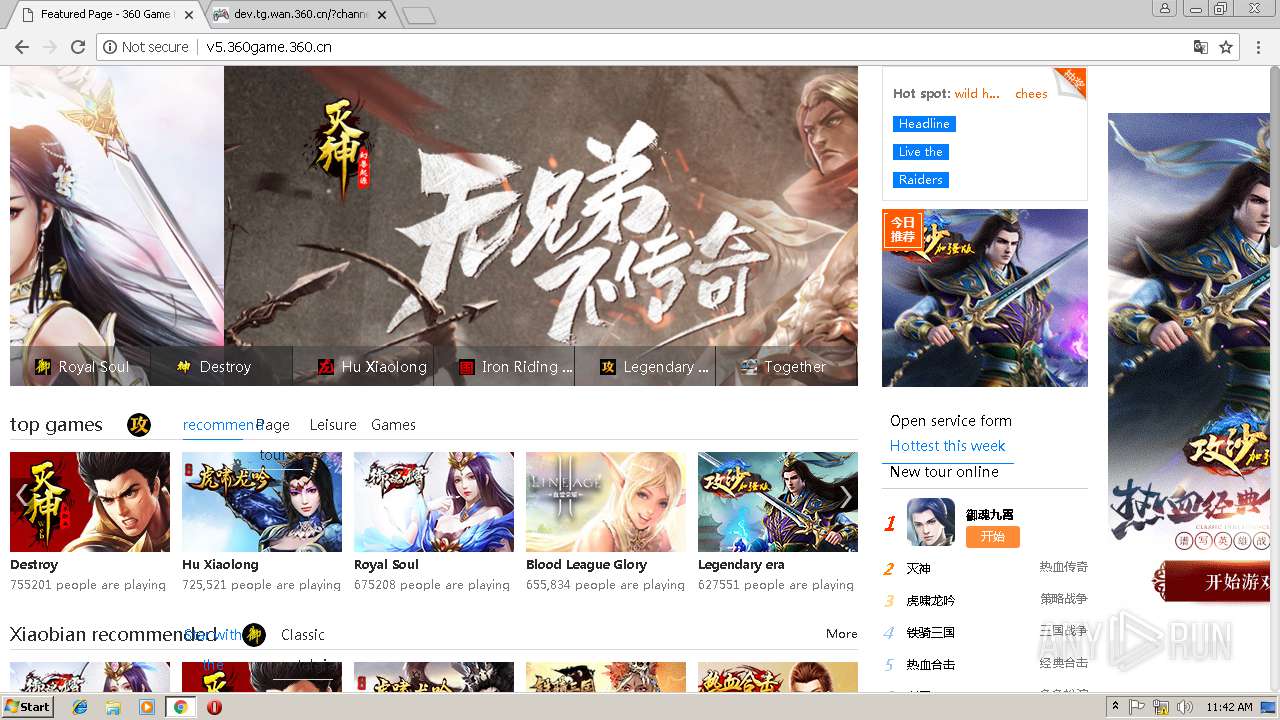Viewport: 1280px width, 720px height.
Task: Switch to the New tour online tab
Action: pos(944,472)
